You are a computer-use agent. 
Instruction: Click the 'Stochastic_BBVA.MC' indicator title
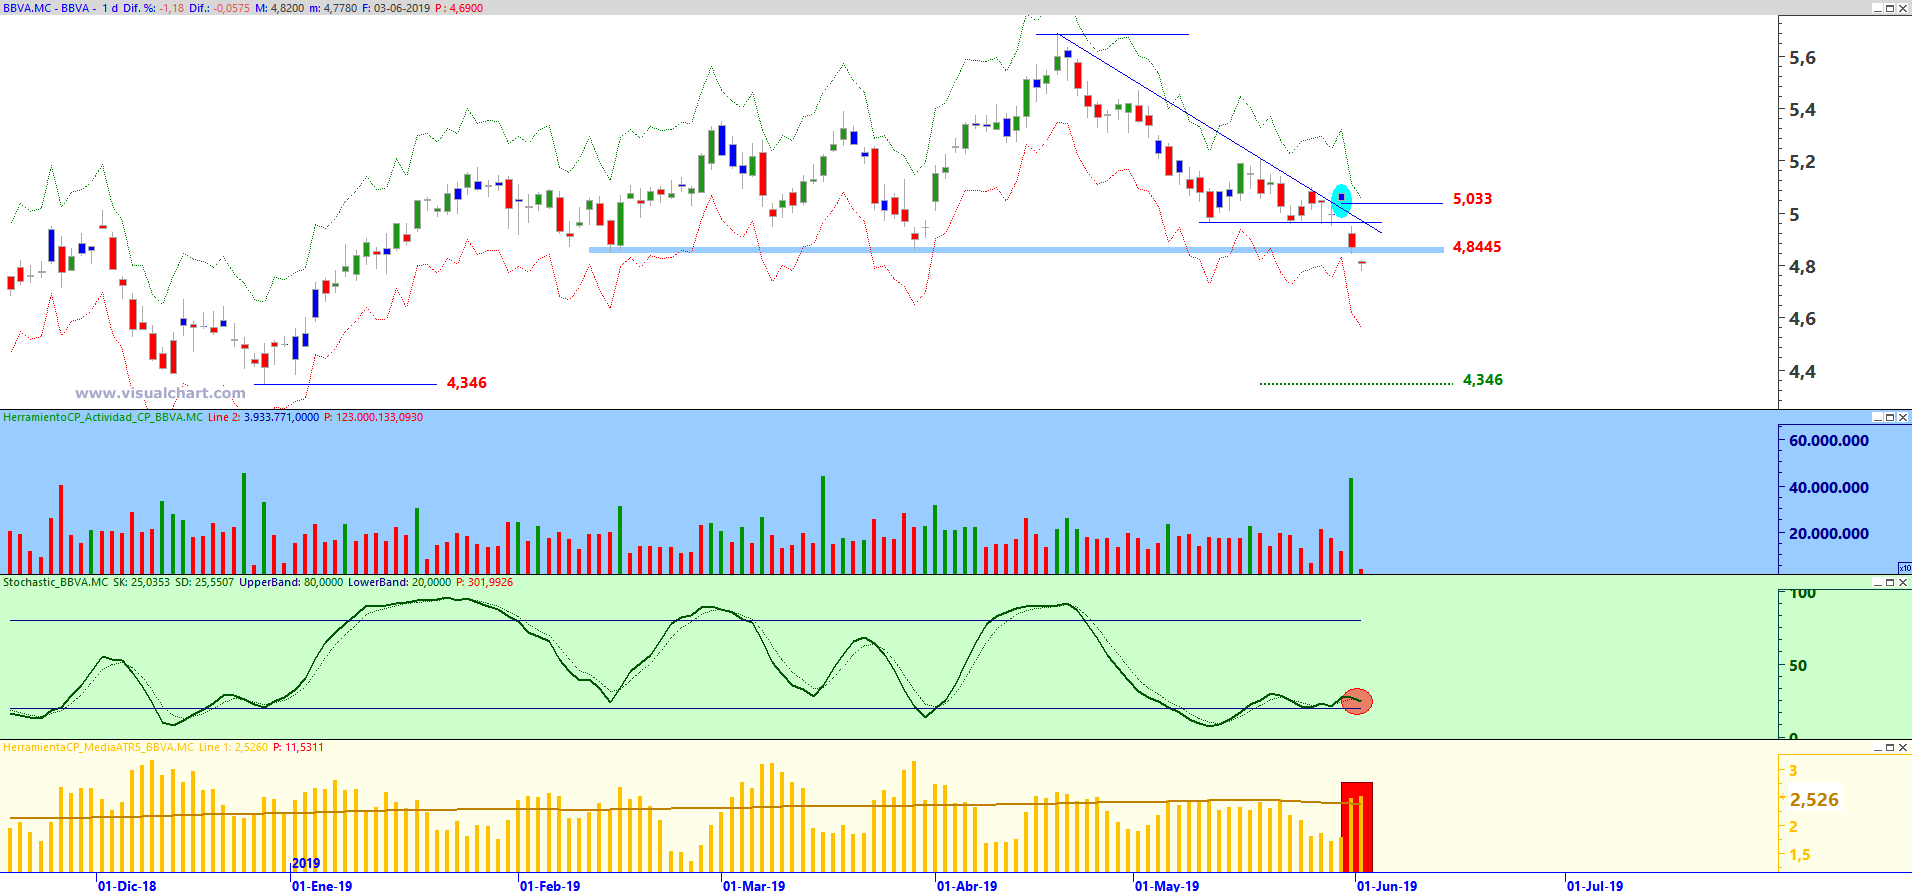coord(56,582)
